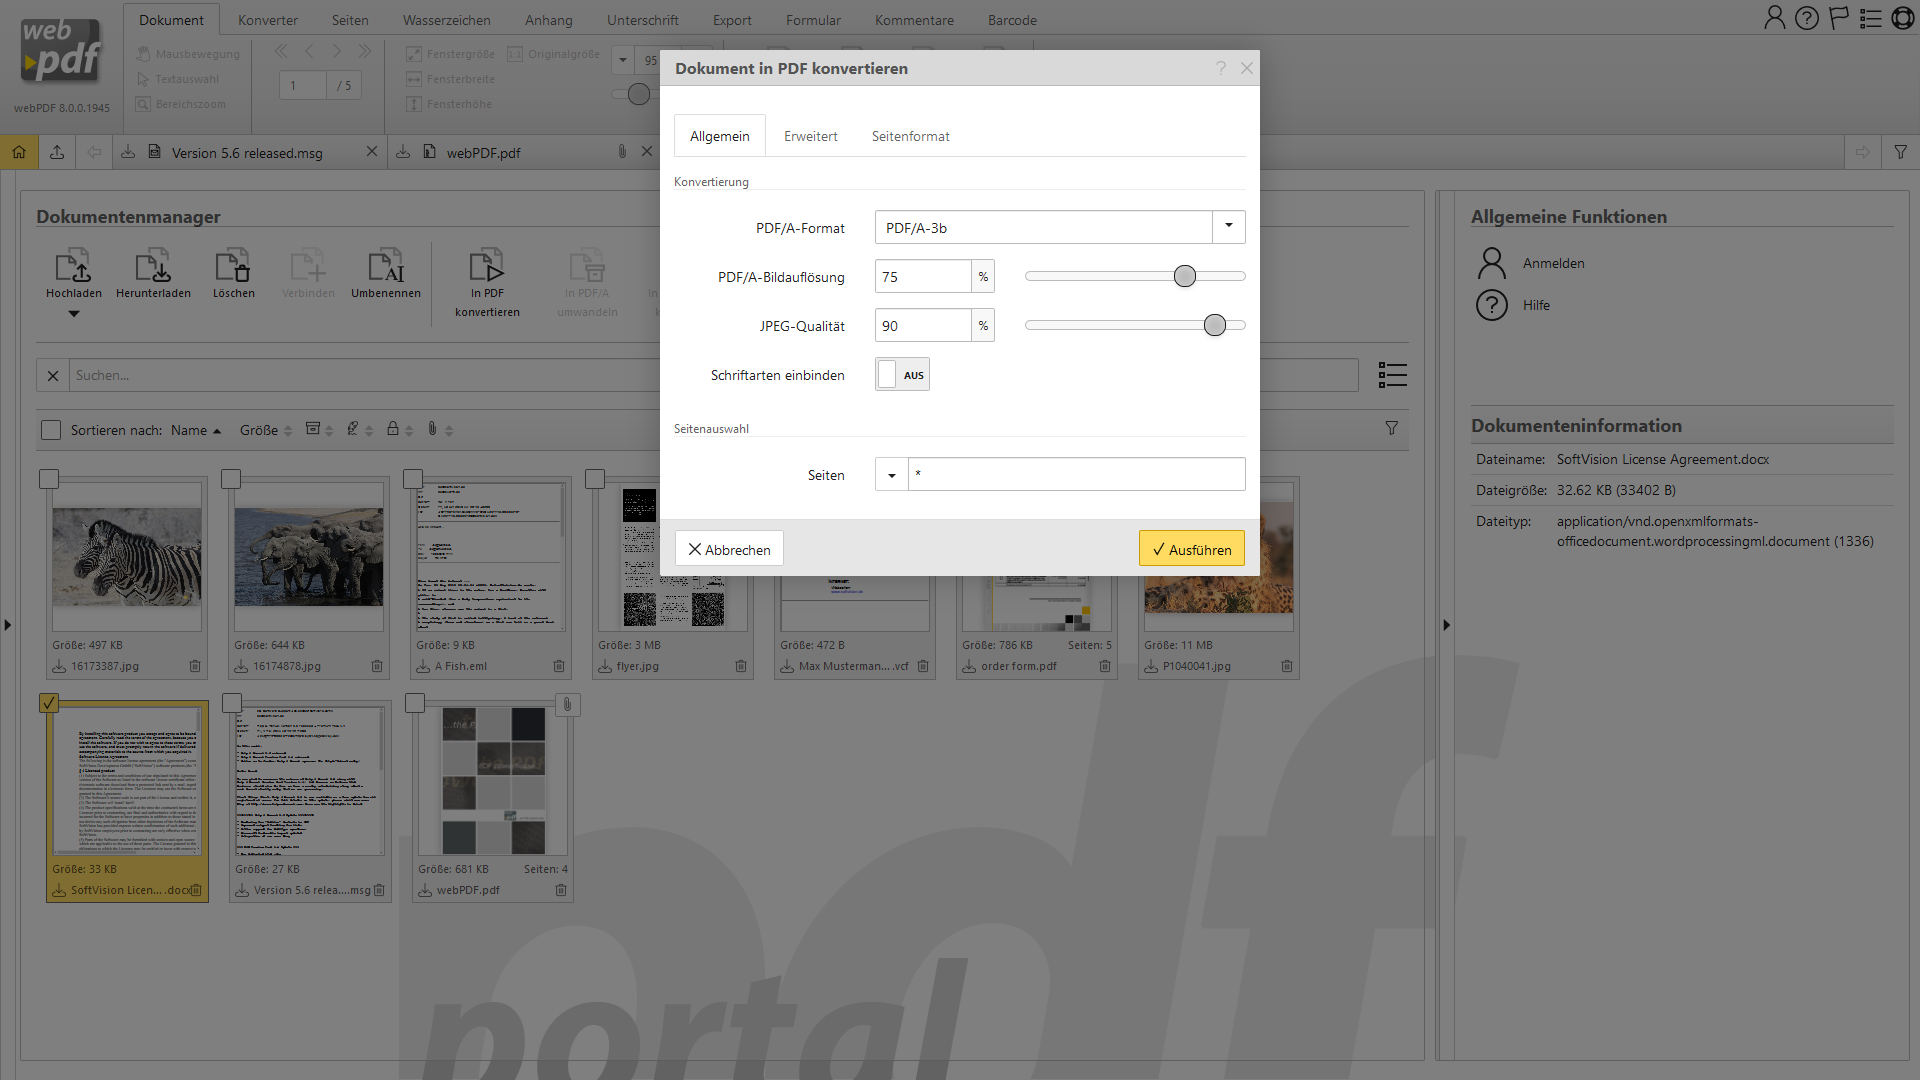Open the Seitenformat tab
The height and width of the screenshot is (1080, 1920).
tap(910, 136)
